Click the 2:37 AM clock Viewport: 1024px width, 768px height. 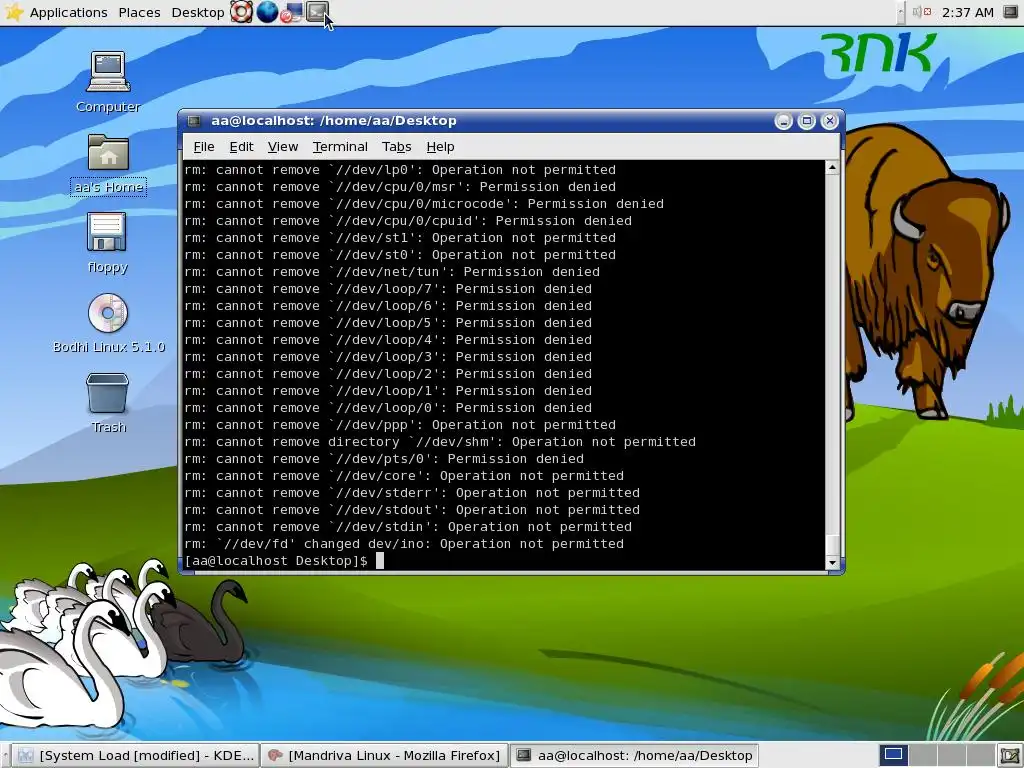coord(967,12)
